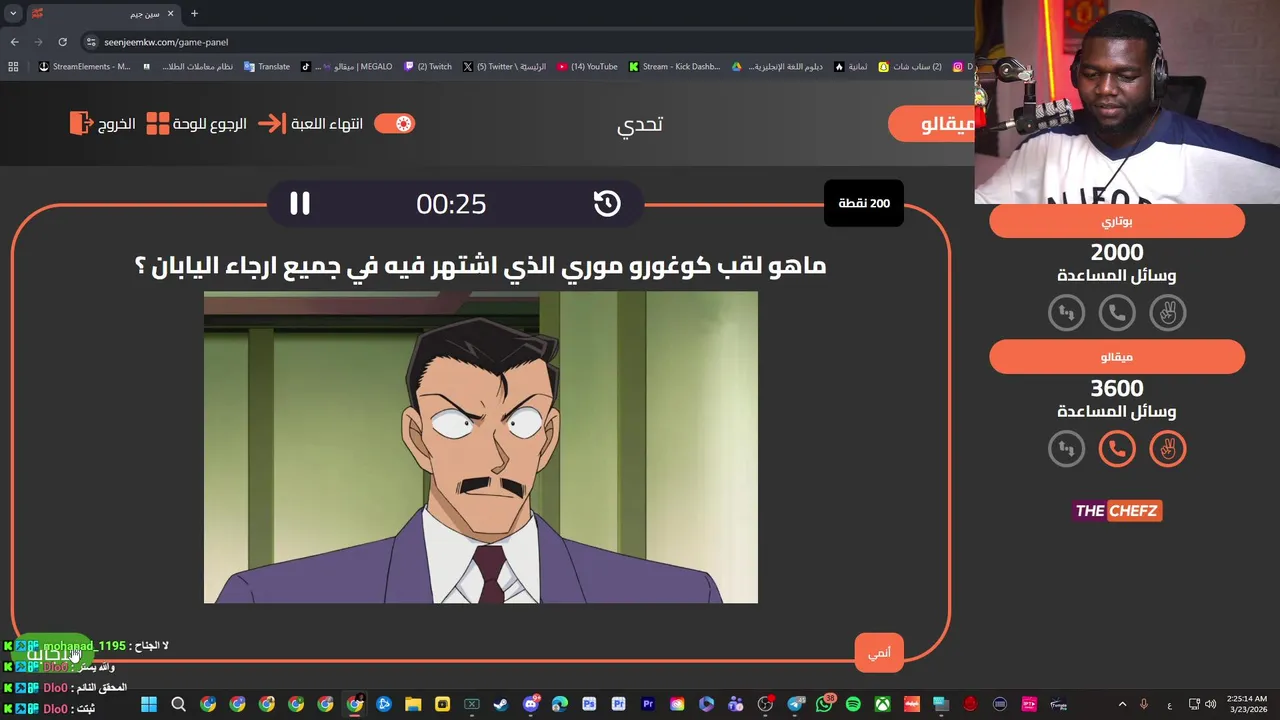Open the ثمانية bookmark
Screen dimensions: 1280x720
click(851, 67)
